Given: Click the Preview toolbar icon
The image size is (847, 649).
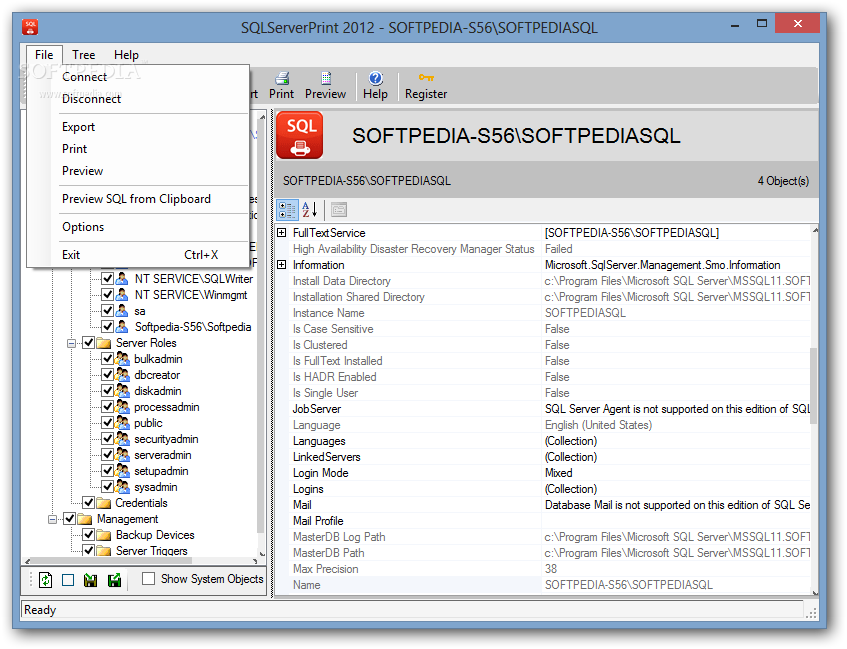Looking at the screenshot, I should [326, 78].
